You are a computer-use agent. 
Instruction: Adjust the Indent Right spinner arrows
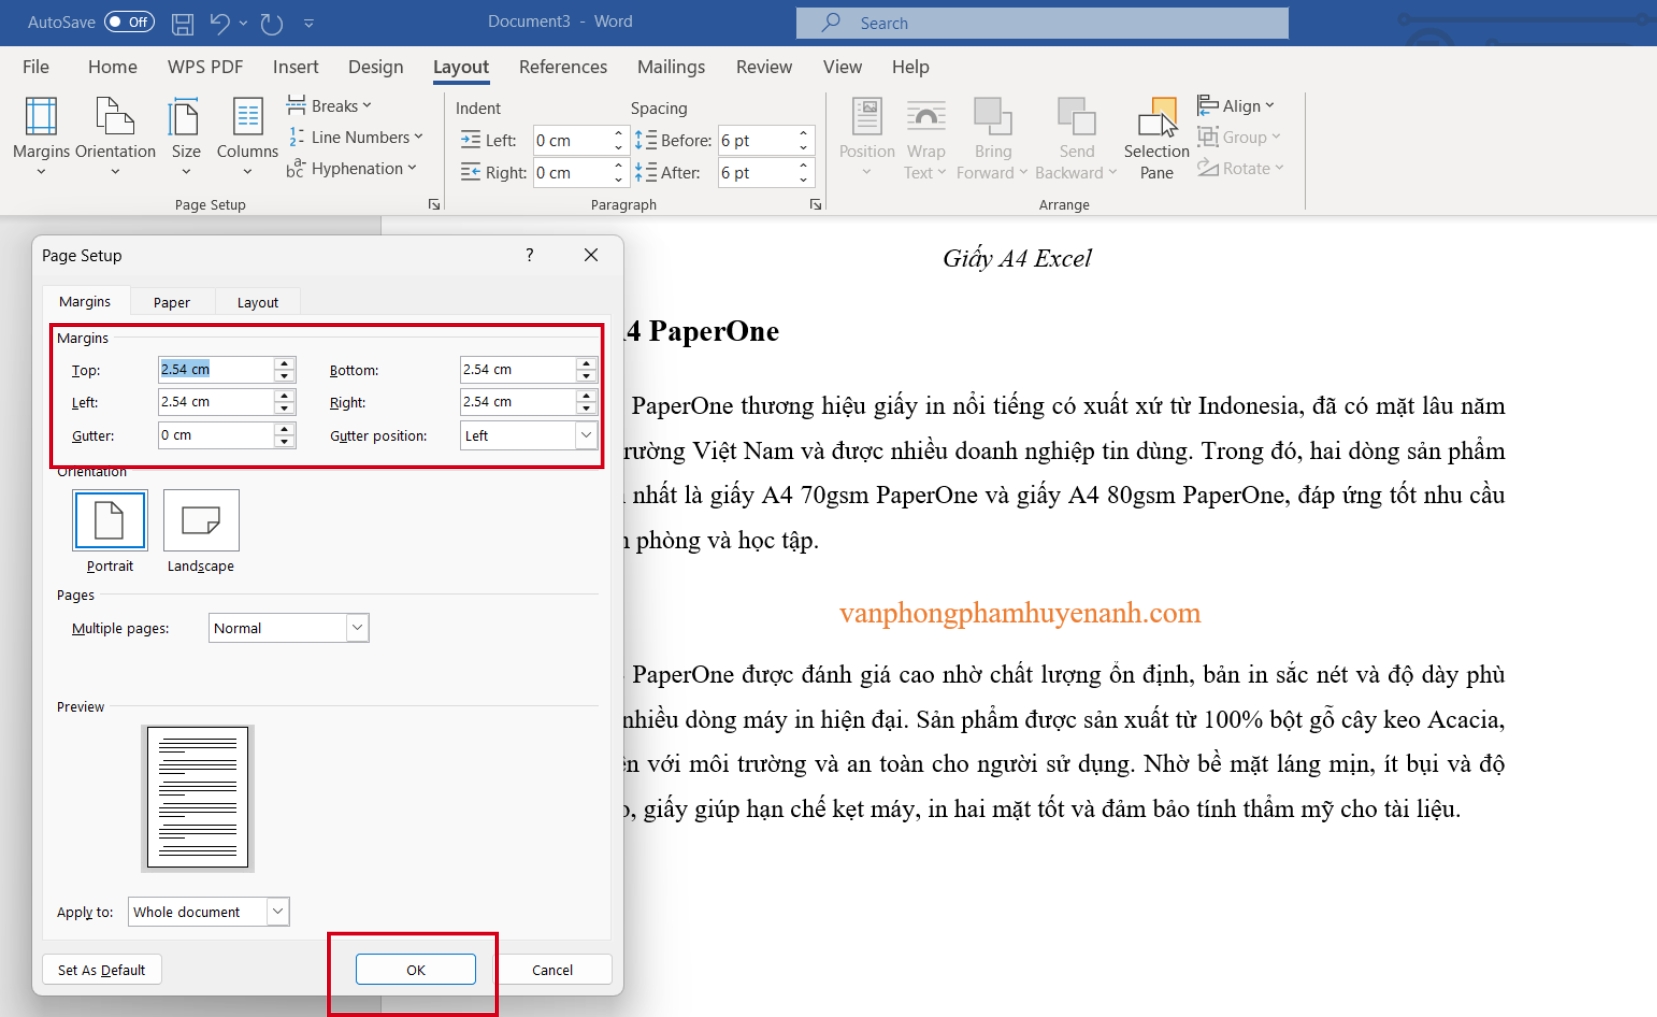[x=618, y=173]
